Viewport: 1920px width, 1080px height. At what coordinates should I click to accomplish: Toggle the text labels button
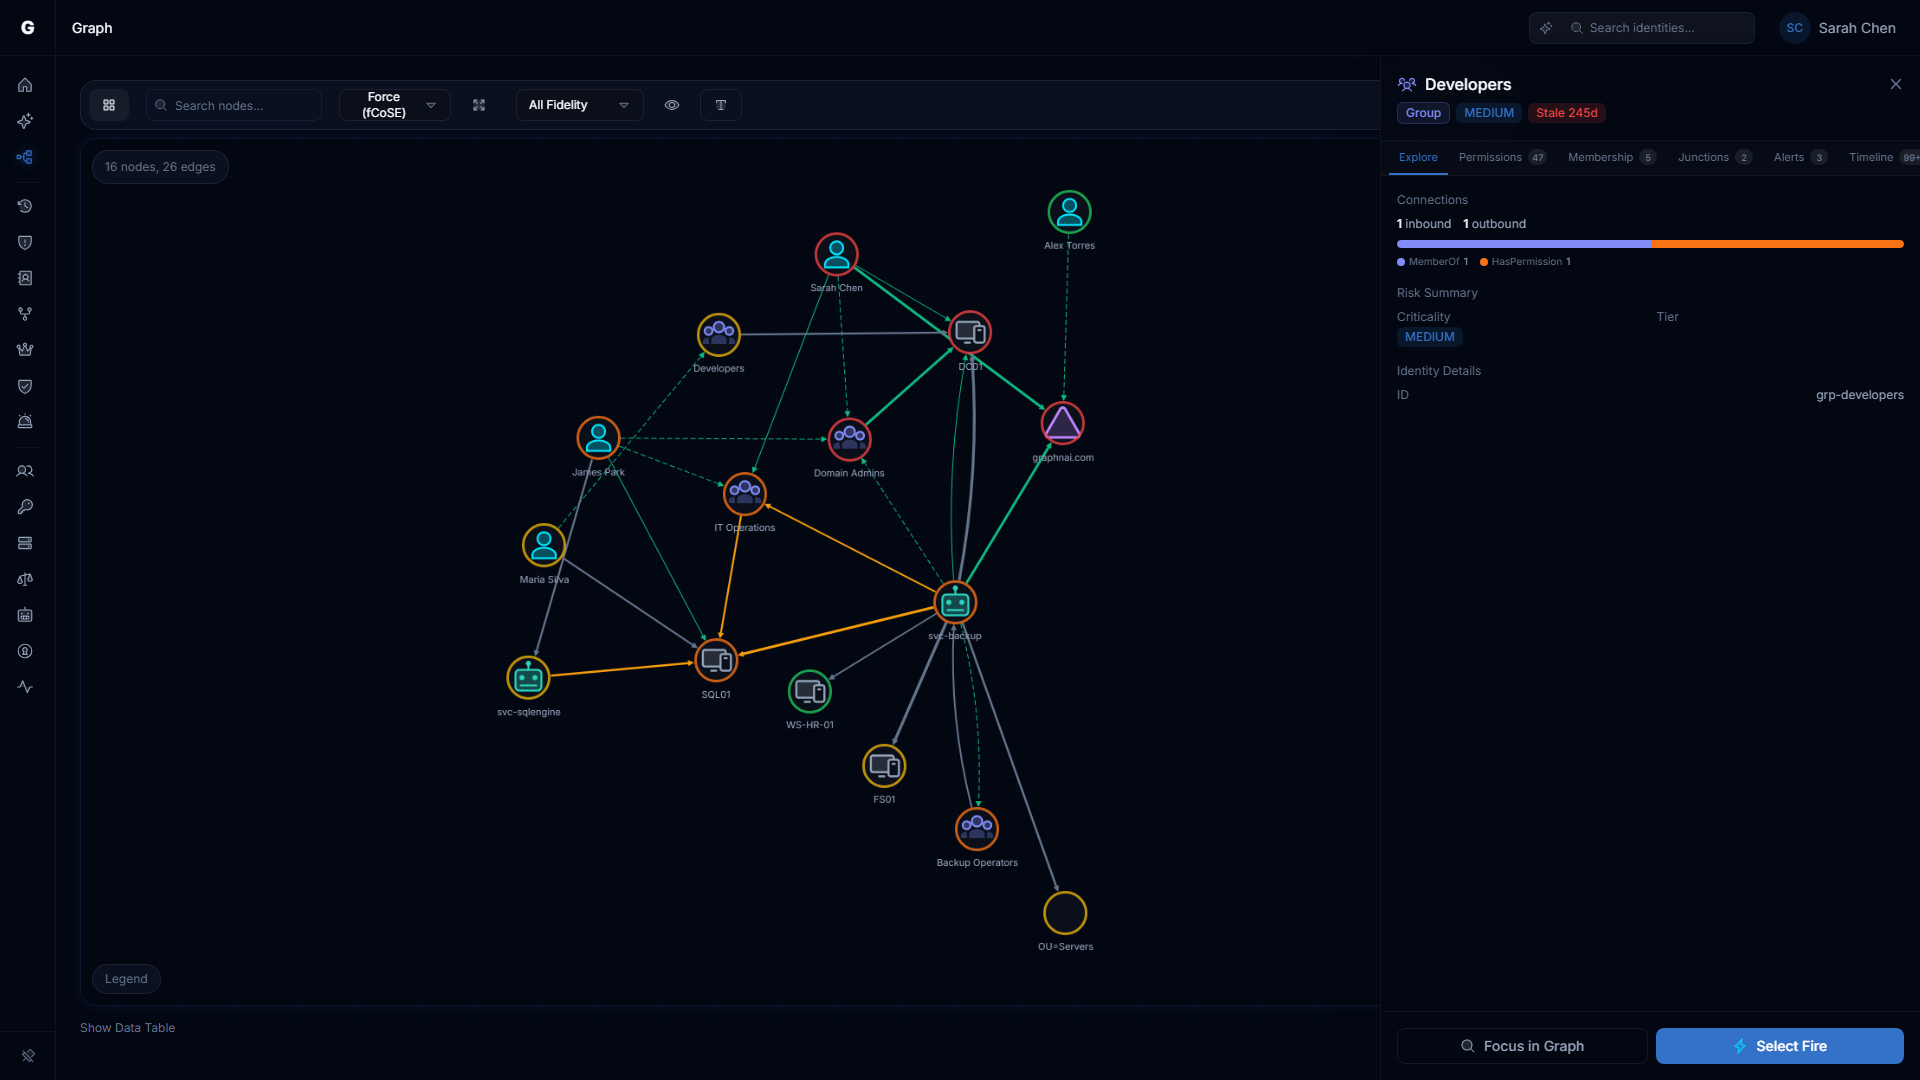(721, 105)
